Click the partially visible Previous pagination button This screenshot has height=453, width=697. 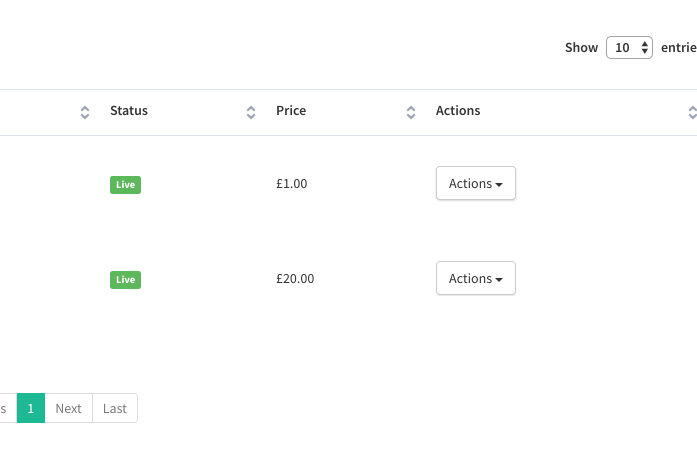(x=7, y=408)
